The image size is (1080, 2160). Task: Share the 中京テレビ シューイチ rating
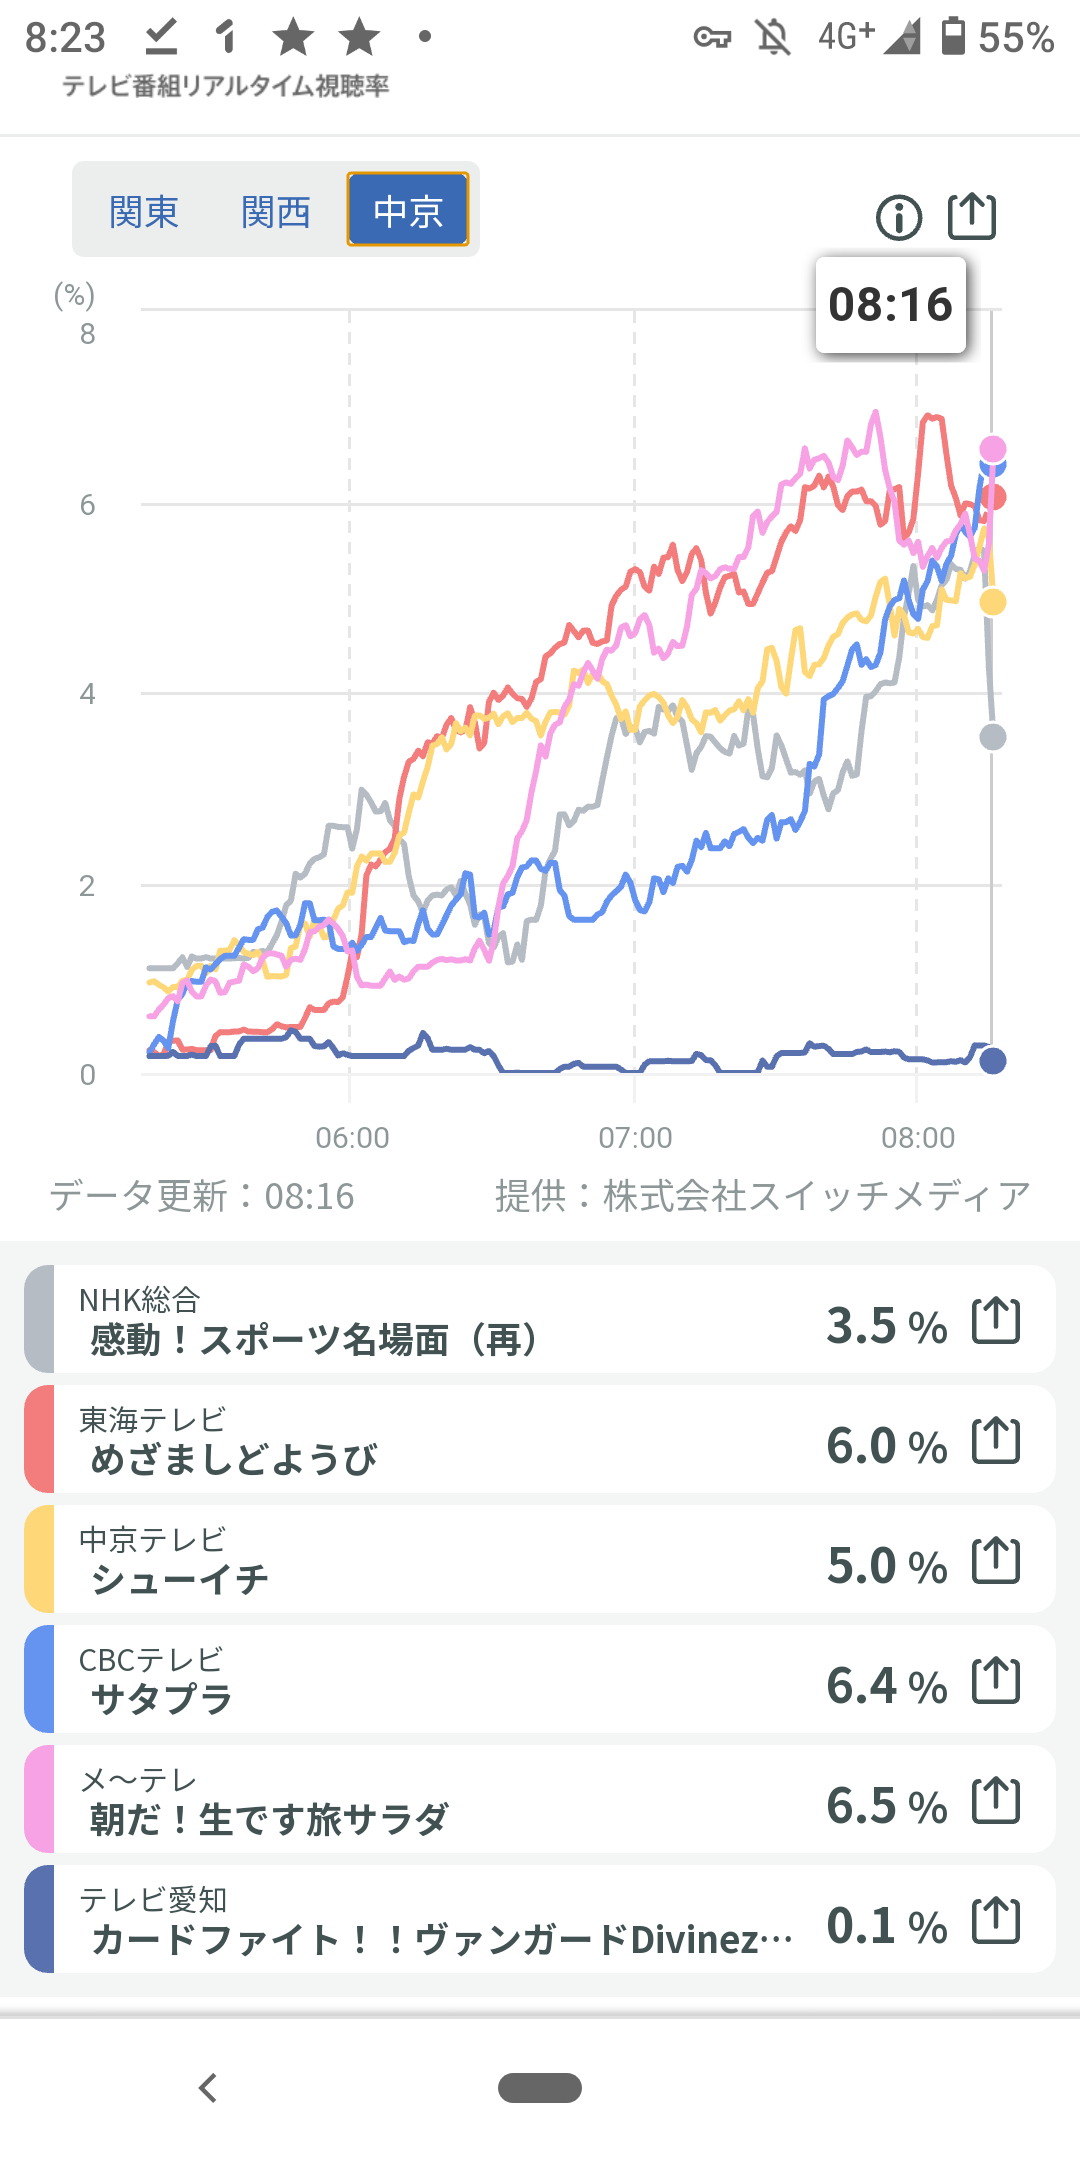tap(996, 1561)
